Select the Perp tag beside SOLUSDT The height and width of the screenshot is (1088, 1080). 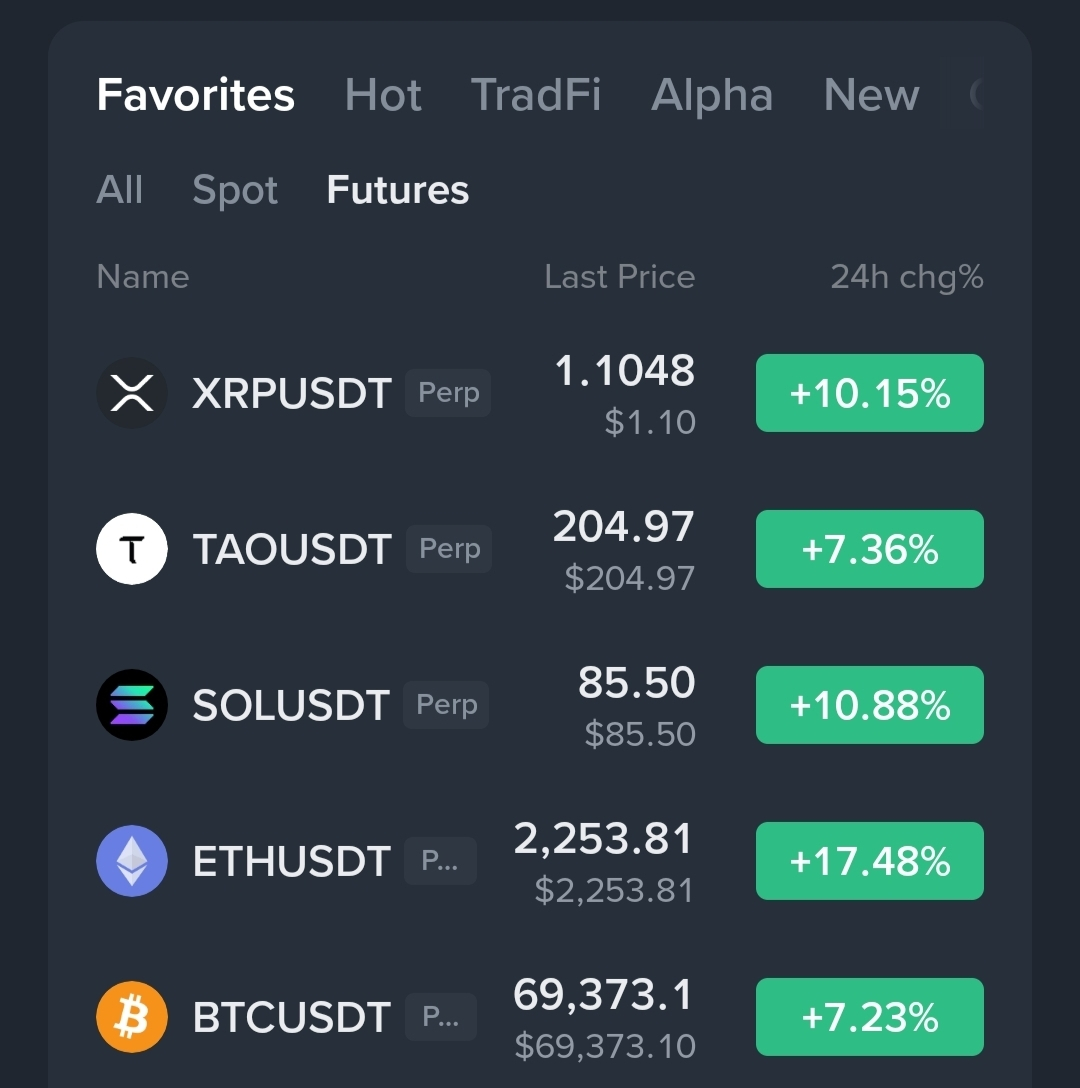(446, 705)
